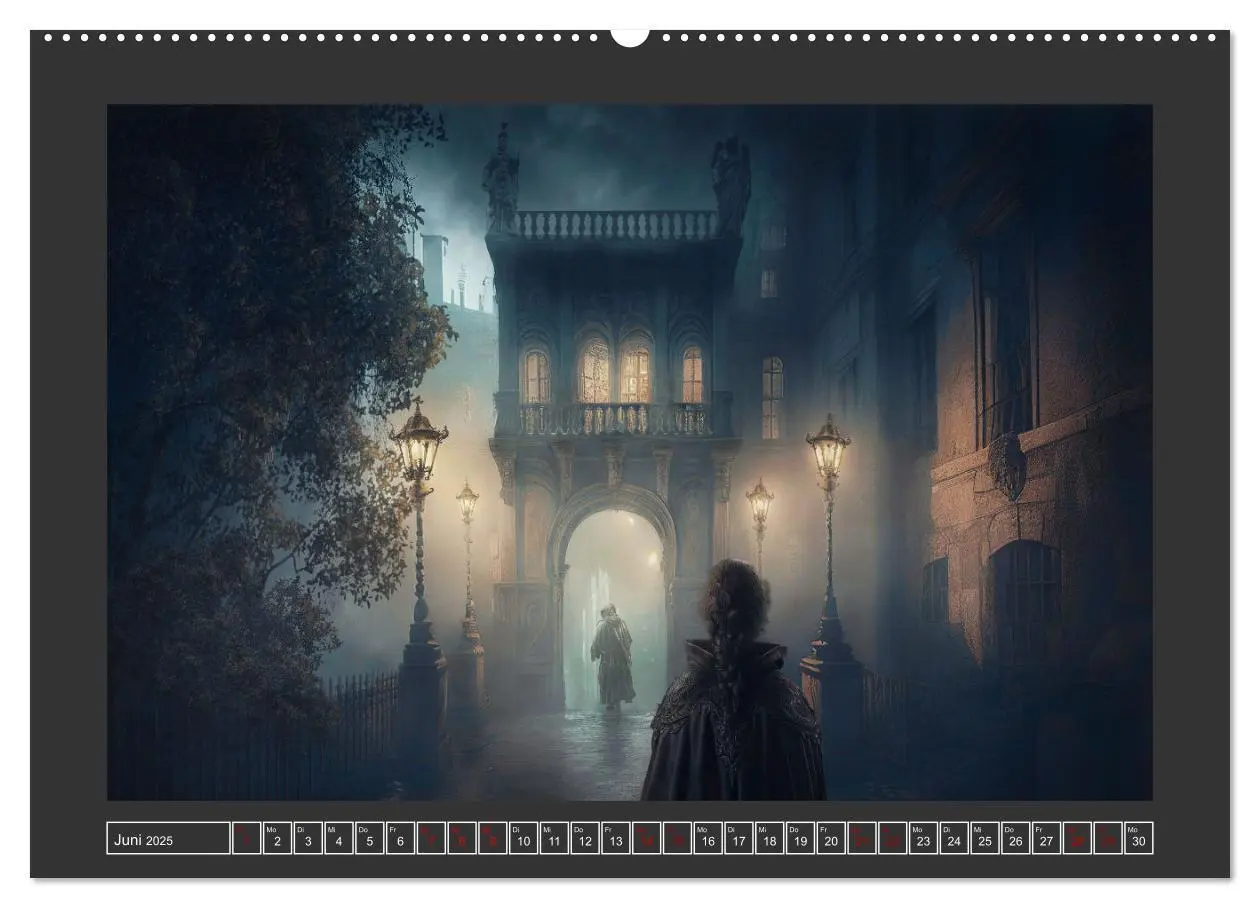Click the calendar hanging hole notch at top
1260x908 pixels.
pyautogui.click(x=630, y=37)
